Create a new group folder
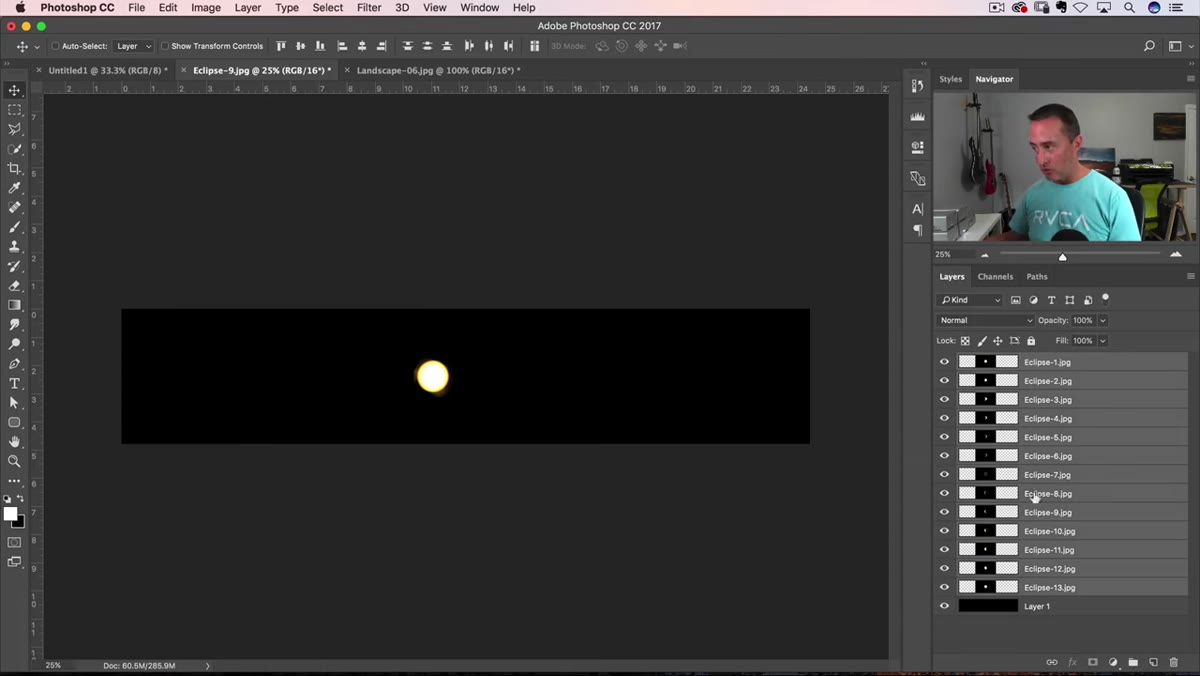1200x676 pixels. 1133,662
